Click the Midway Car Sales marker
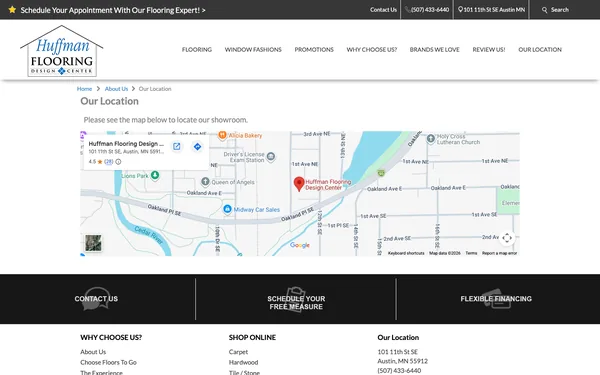Screen dimensions: 600x375 pos(227,209)
